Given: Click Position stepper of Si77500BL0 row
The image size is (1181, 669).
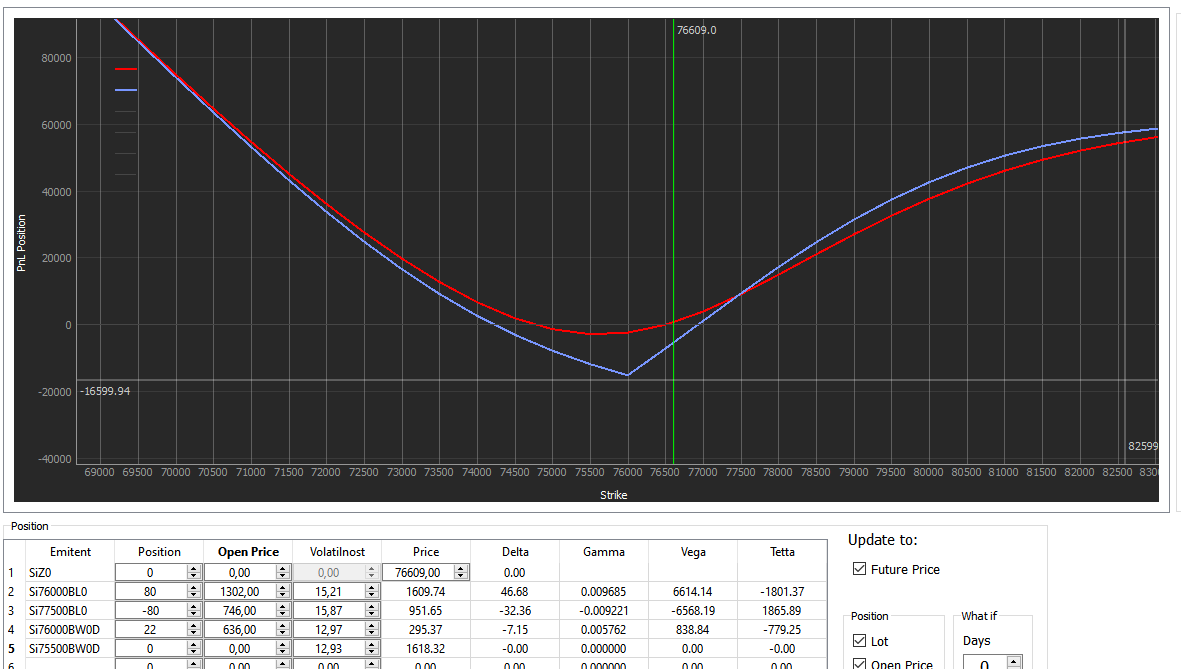Looking at the screenshot, I should (x=194, y=610).
